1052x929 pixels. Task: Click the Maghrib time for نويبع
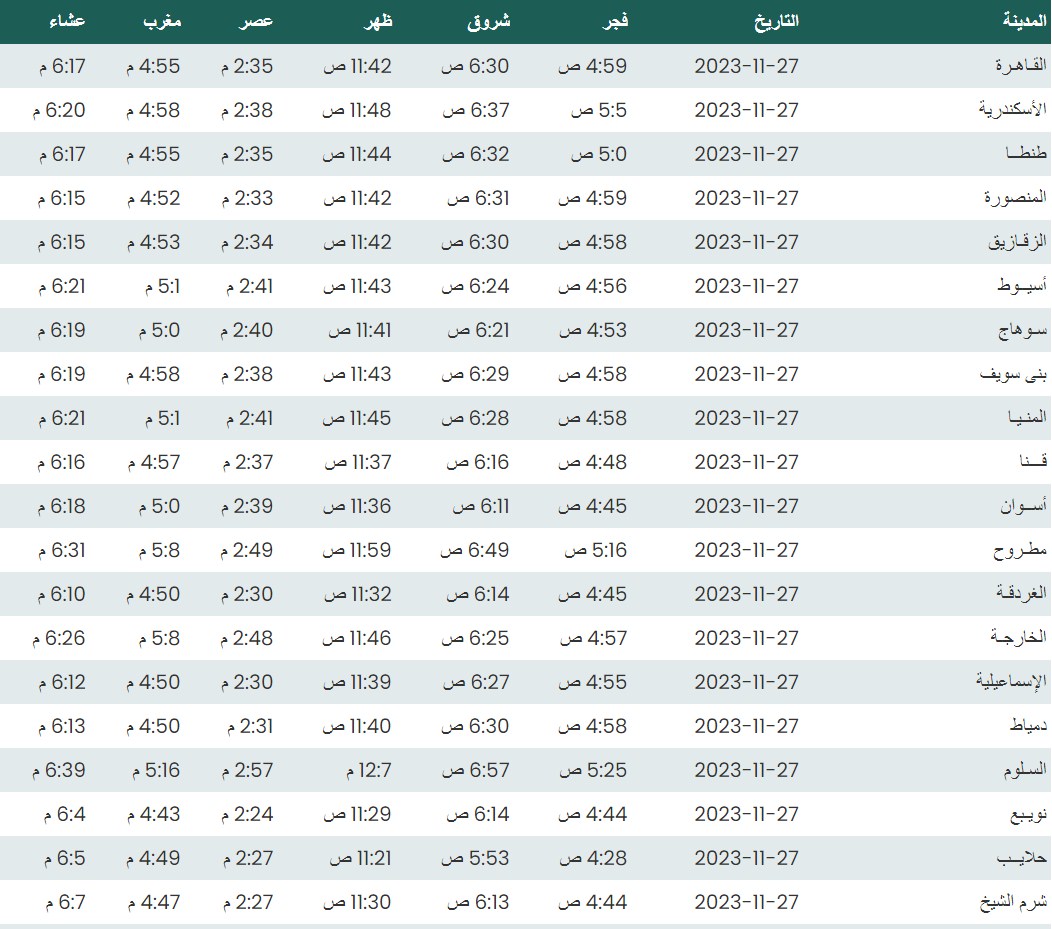point(153,814)
